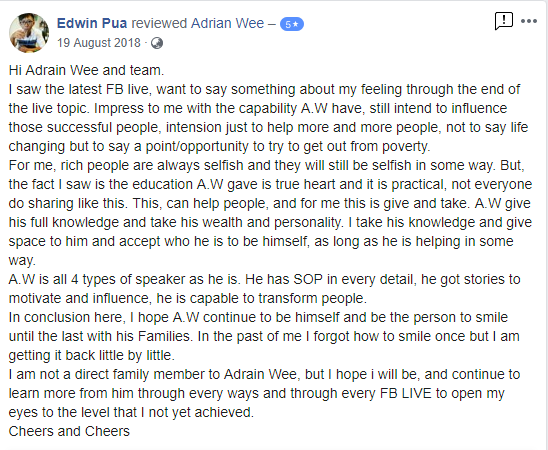Click the line beginning "motivate and influence"

pyautogui.click(x=188, y=298)
